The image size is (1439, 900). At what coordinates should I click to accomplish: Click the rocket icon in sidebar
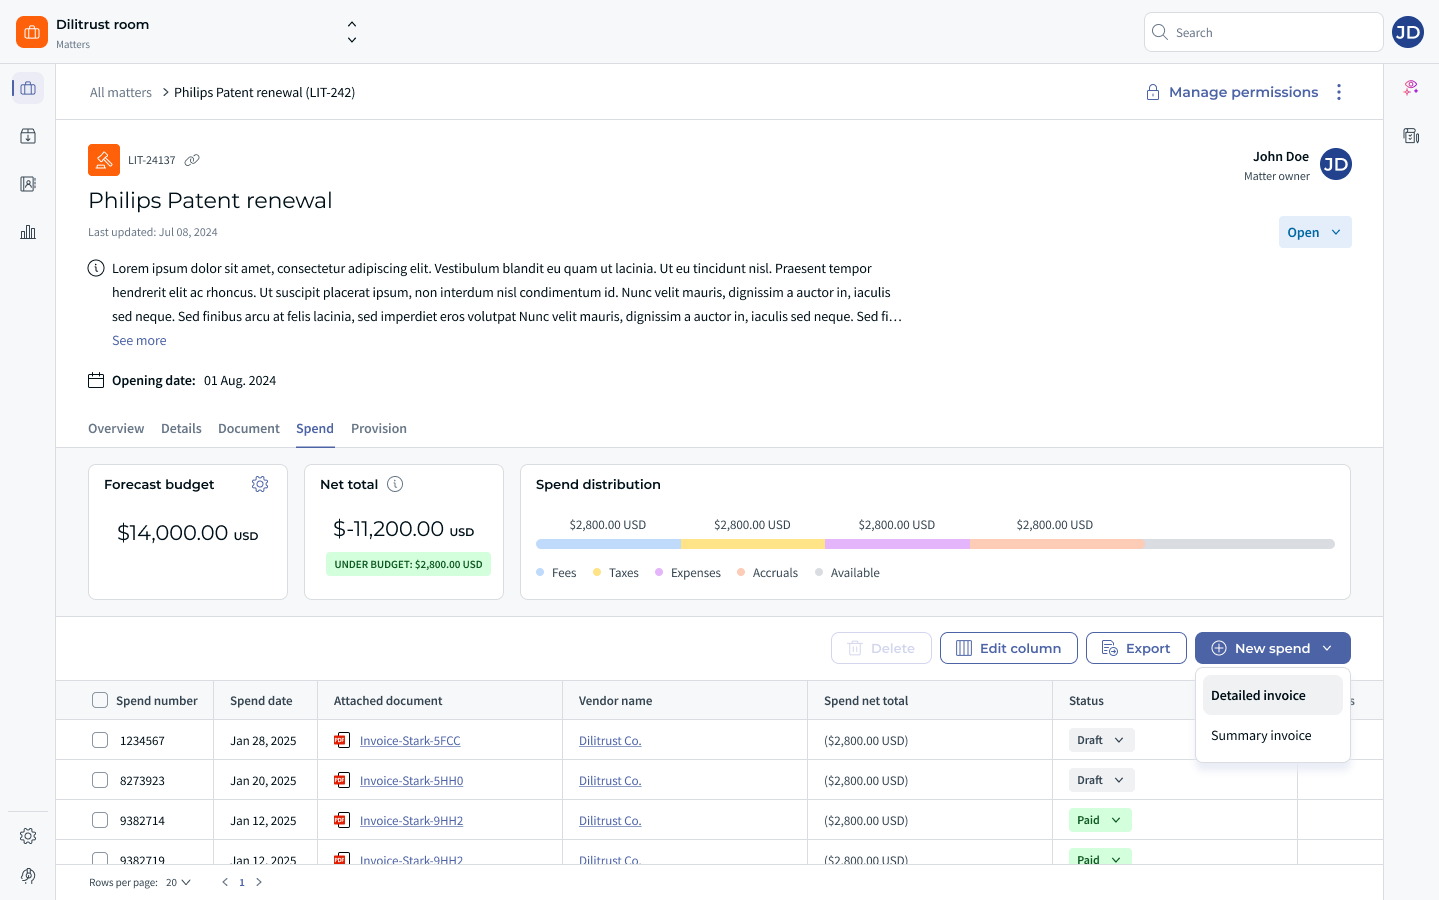[x=28, y=876]
